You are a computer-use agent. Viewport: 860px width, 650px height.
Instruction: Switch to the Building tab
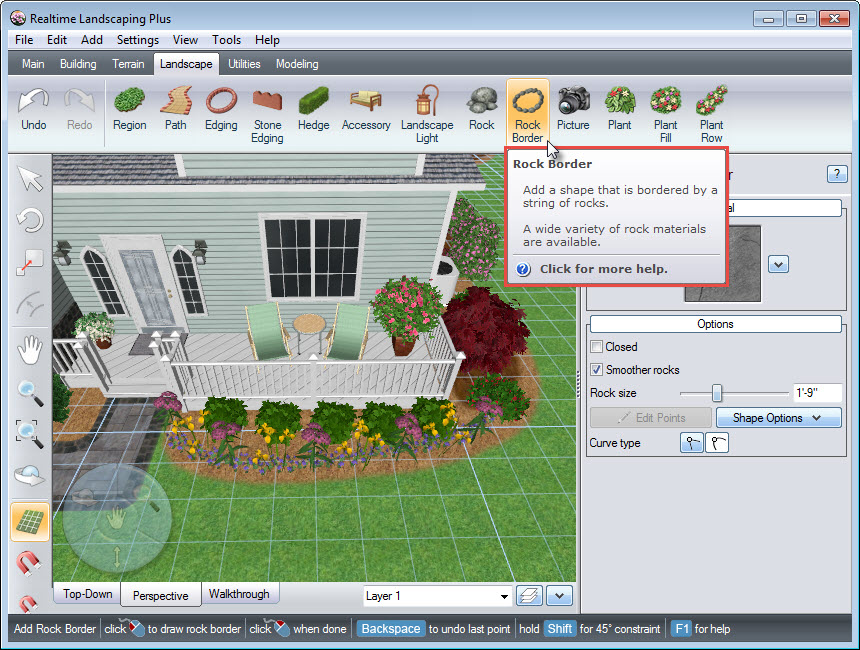coord(78,64)
